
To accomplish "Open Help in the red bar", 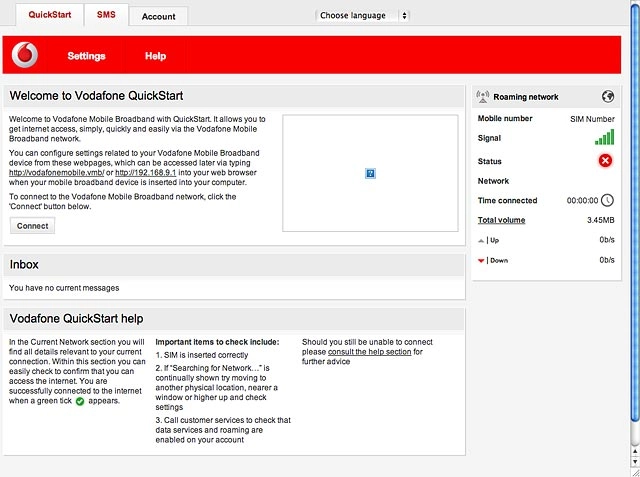I will click(156, 56).
